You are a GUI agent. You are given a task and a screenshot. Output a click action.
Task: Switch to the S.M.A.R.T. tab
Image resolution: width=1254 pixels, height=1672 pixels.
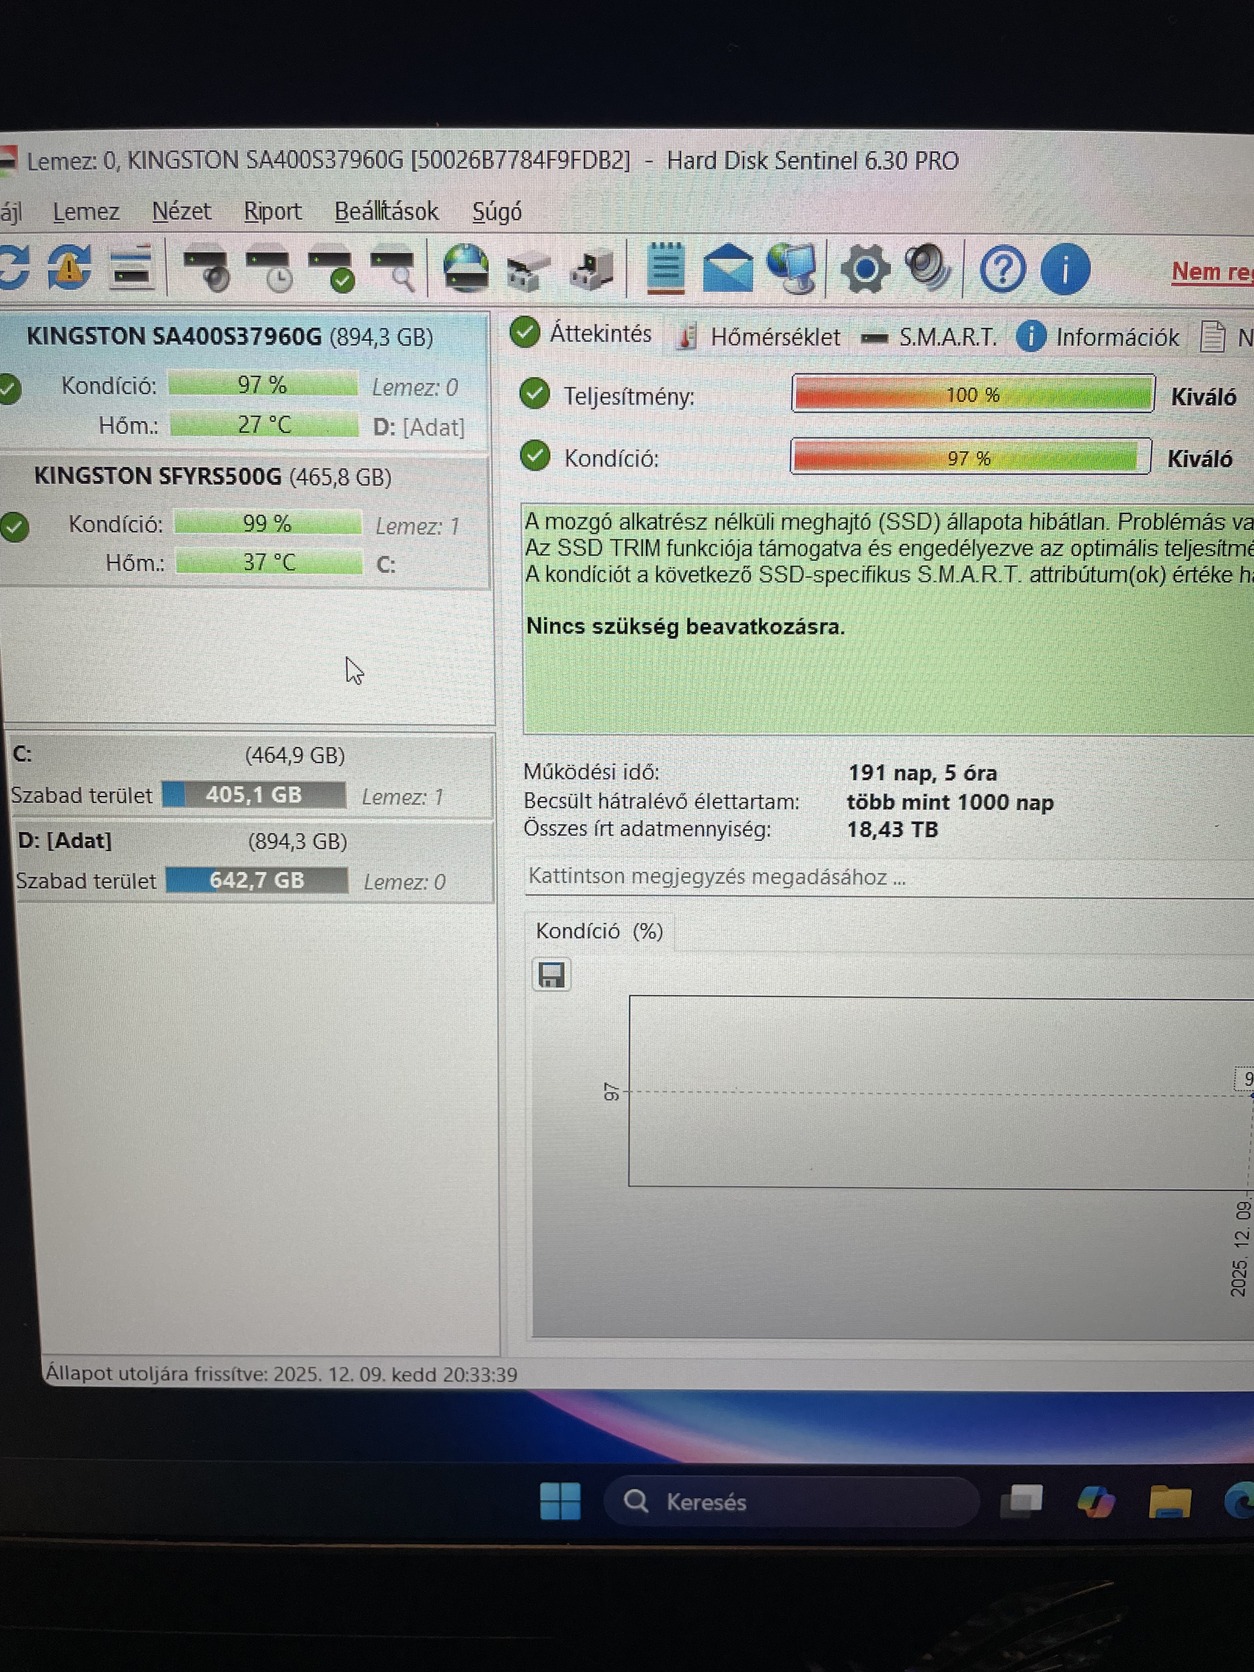coord(929,337)
